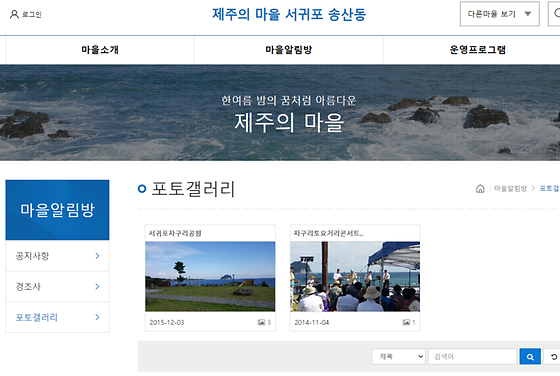Open the 운영프로그램 menu

477,50
